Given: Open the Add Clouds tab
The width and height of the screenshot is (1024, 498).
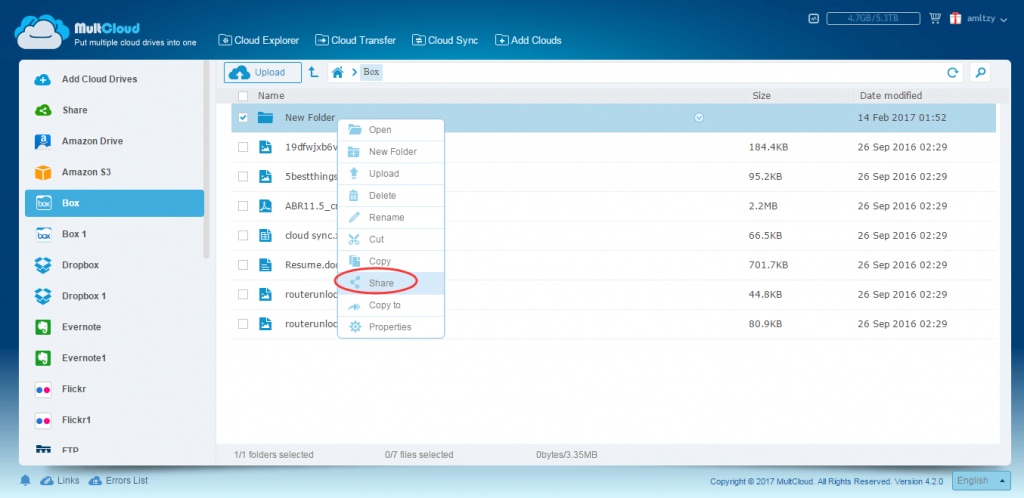Looking at the screenshot, I should pyautogui.click(x=528, y=40).
